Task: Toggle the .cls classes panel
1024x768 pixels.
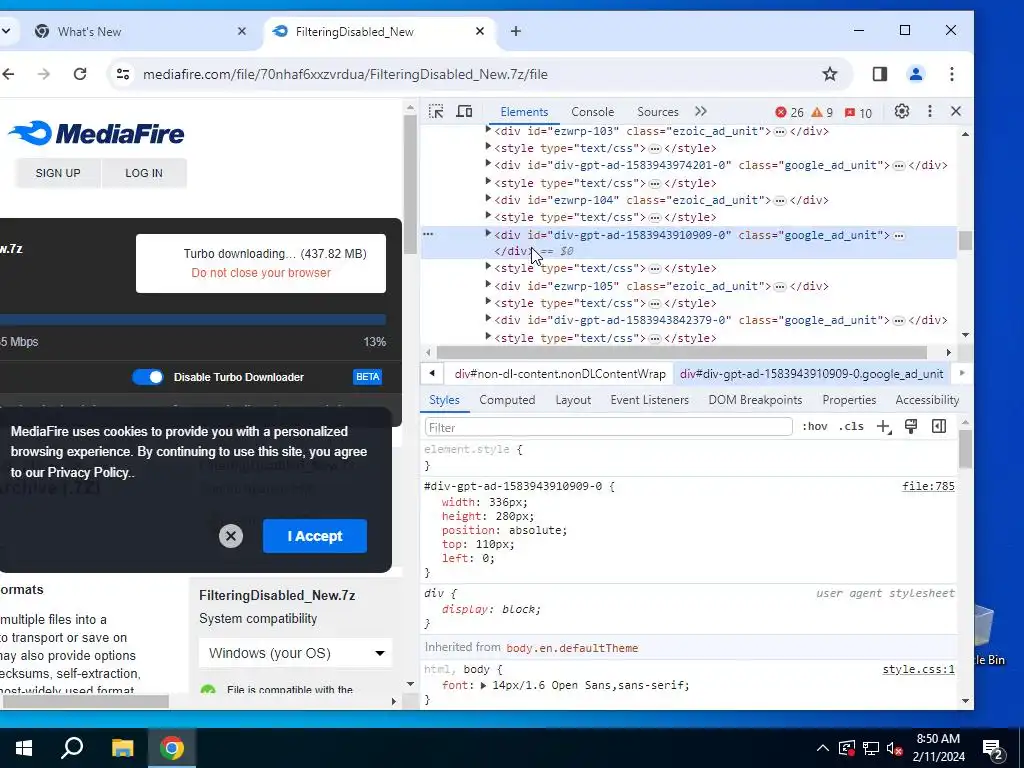Action: pyautogui.click(x=851, y=426)
